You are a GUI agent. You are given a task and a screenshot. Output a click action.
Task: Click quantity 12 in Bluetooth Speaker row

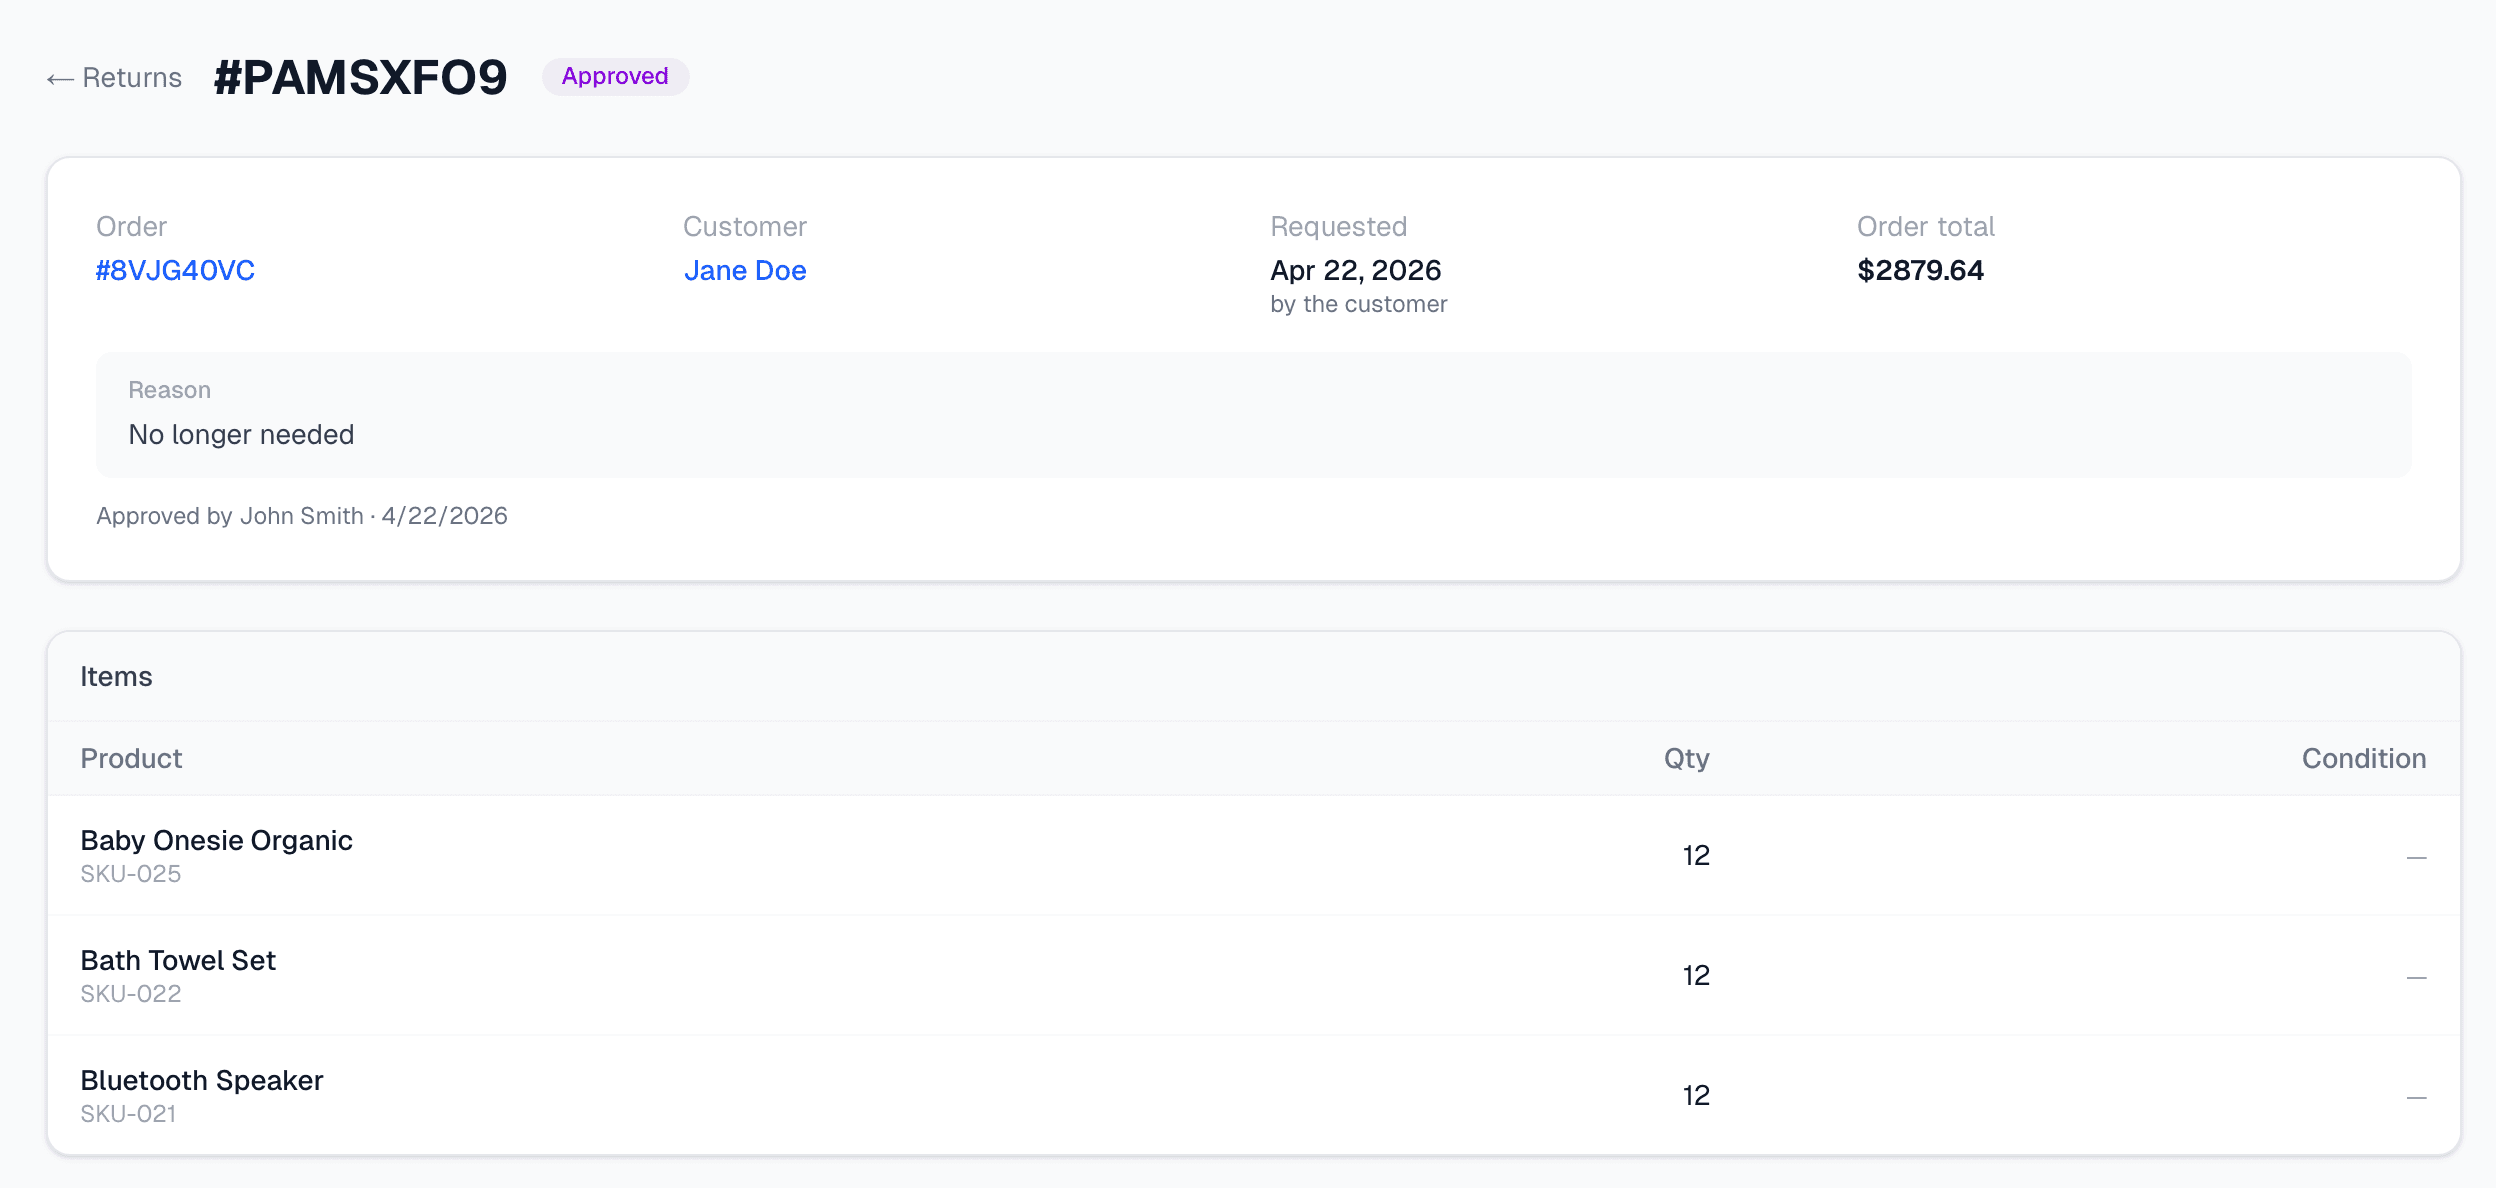coord(1696,1096)
